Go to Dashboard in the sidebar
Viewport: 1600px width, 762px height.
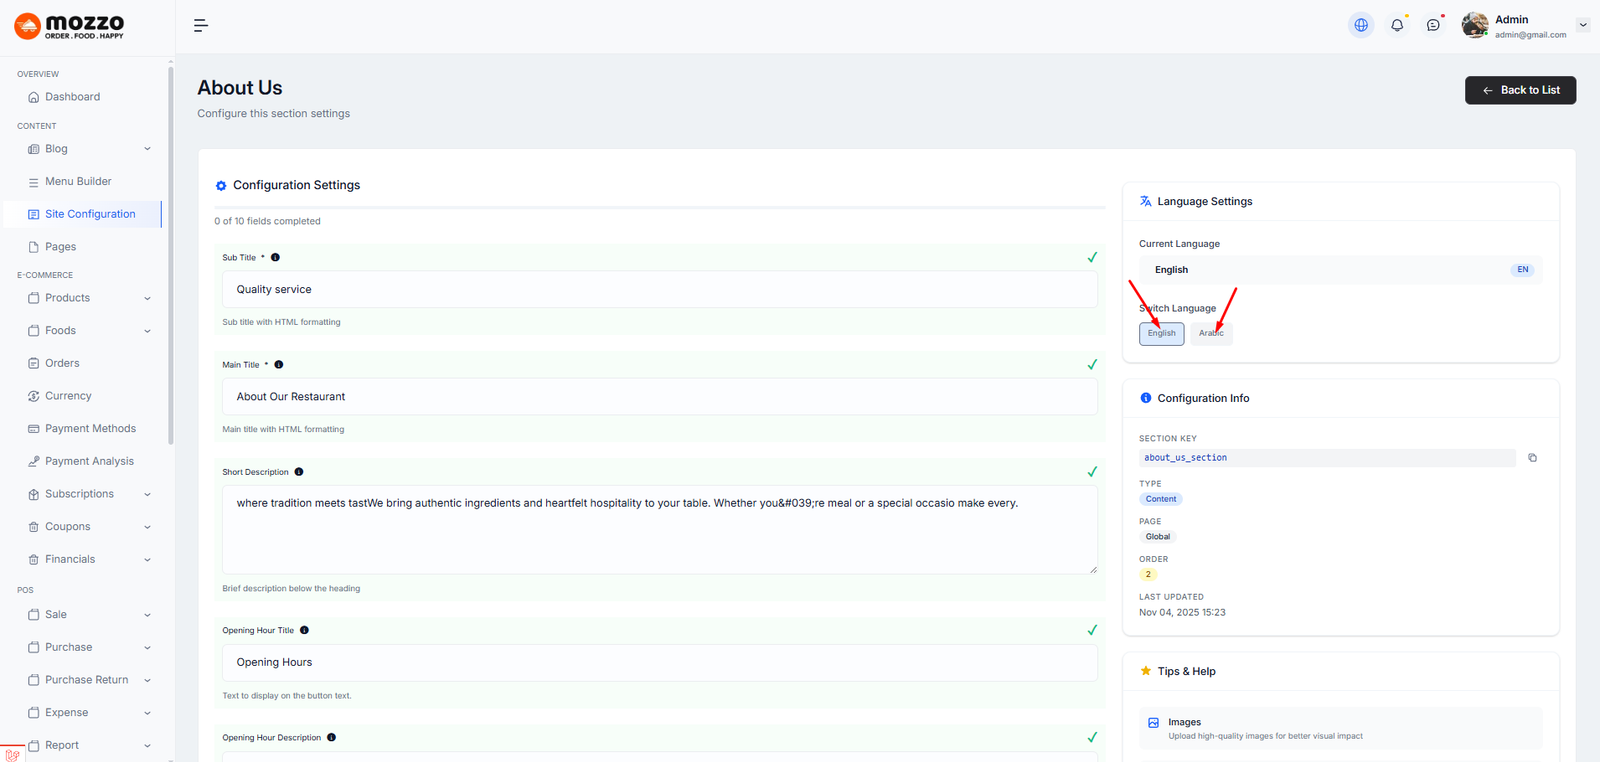pyautogui.click(x=72, y=97)
